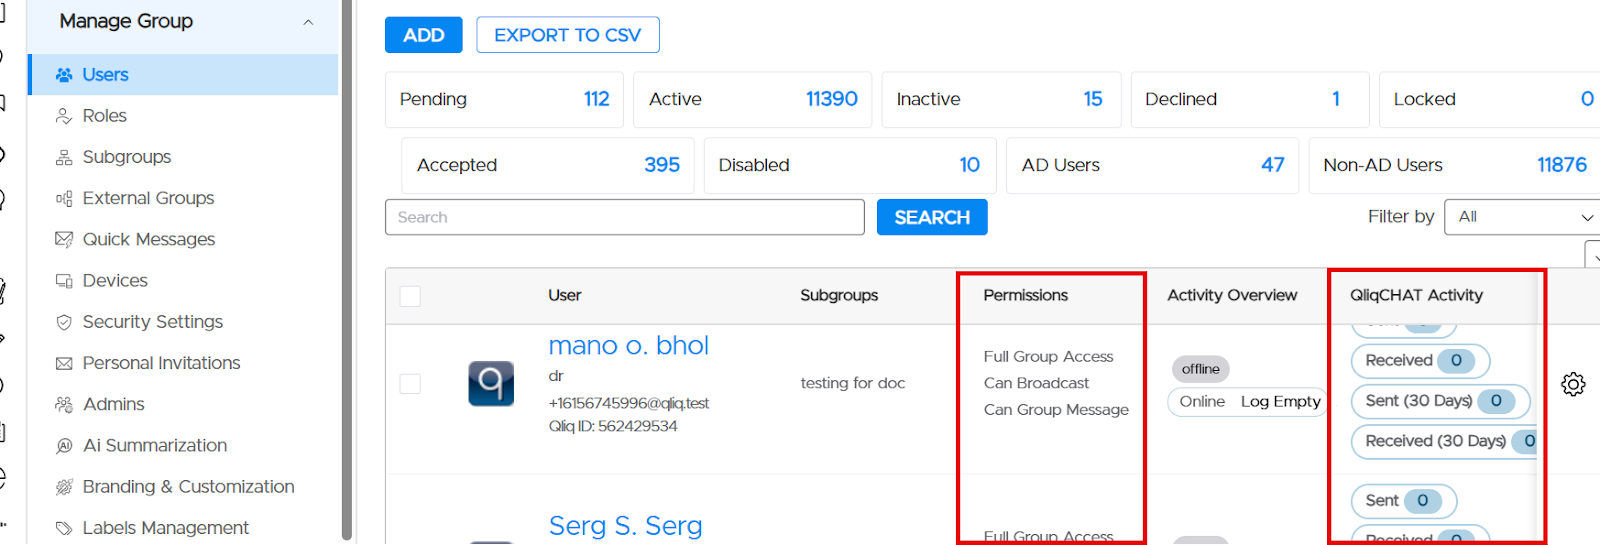
Task: Click the Devices icon
Action: tap(64, 281)
